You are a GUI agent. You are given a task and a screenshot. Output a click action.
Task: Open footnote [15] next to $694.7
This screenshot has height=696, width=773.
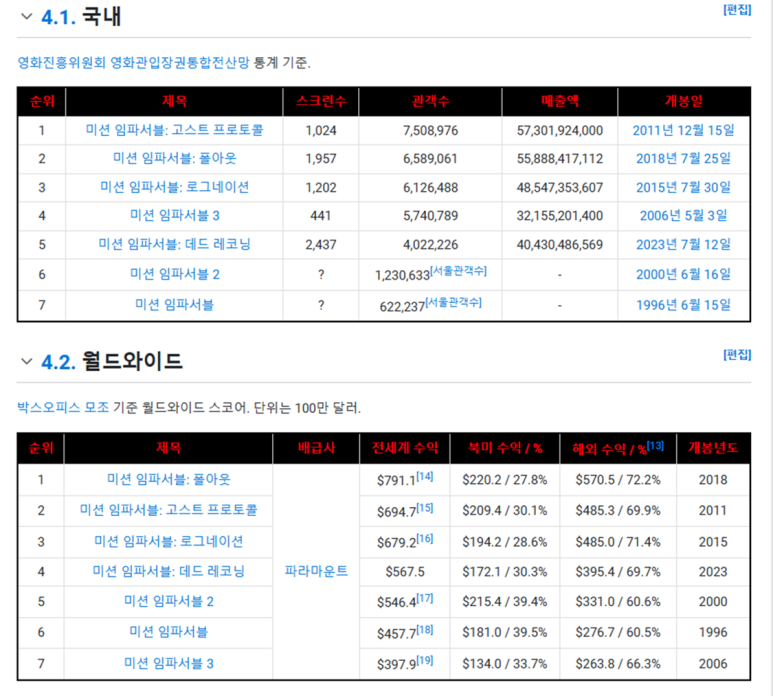pyautogui.click(x=424, y=508)
